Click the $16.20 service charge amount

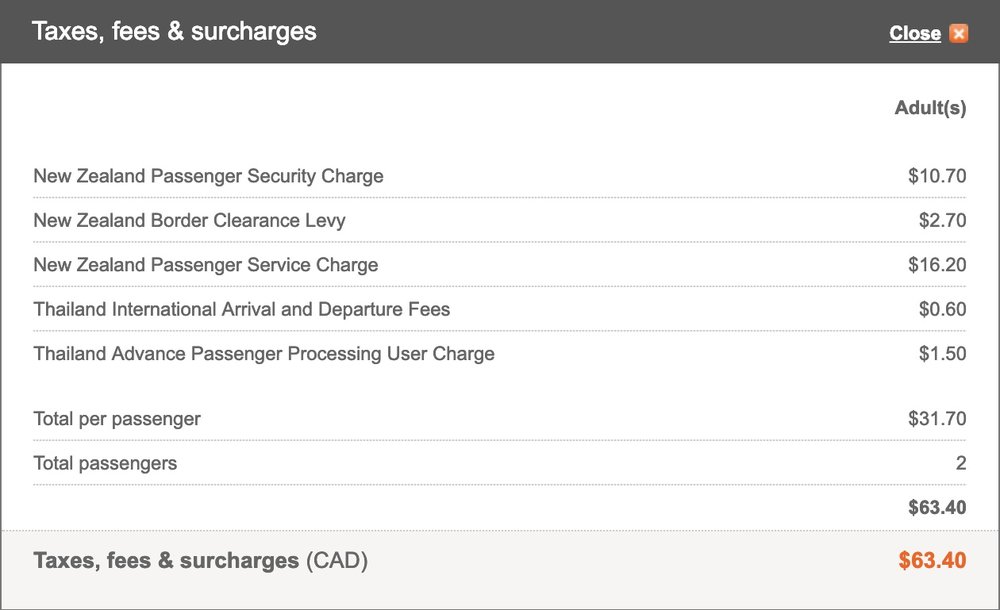click(x=937, y=265)
